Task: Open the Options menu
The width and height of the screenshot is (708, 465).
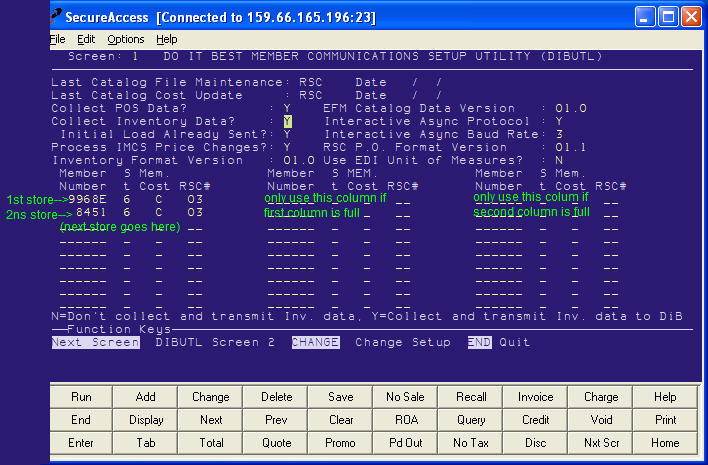Action: 126,39
